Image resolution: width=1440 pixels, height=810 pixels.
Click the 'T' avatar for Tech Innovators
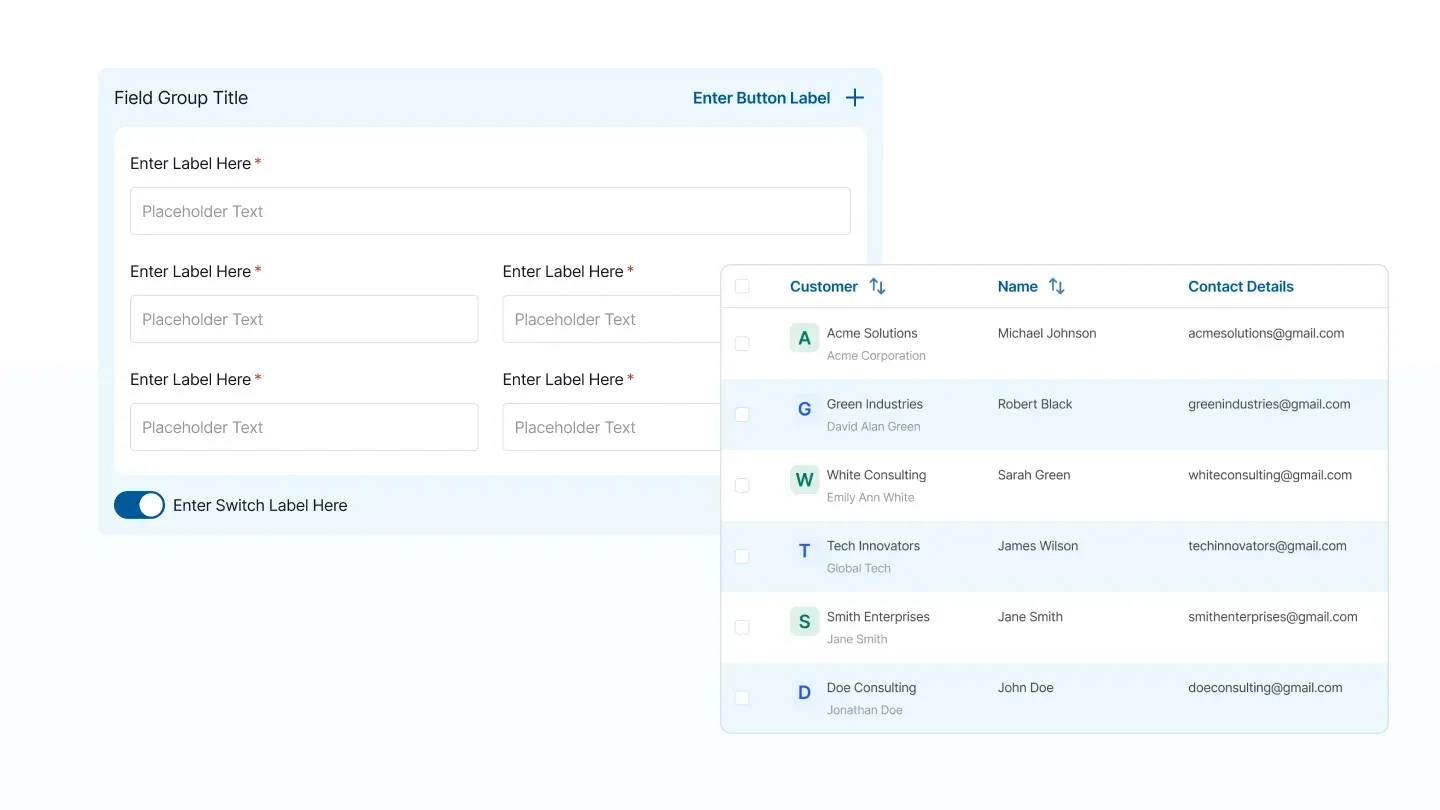[x=804, y=551]
